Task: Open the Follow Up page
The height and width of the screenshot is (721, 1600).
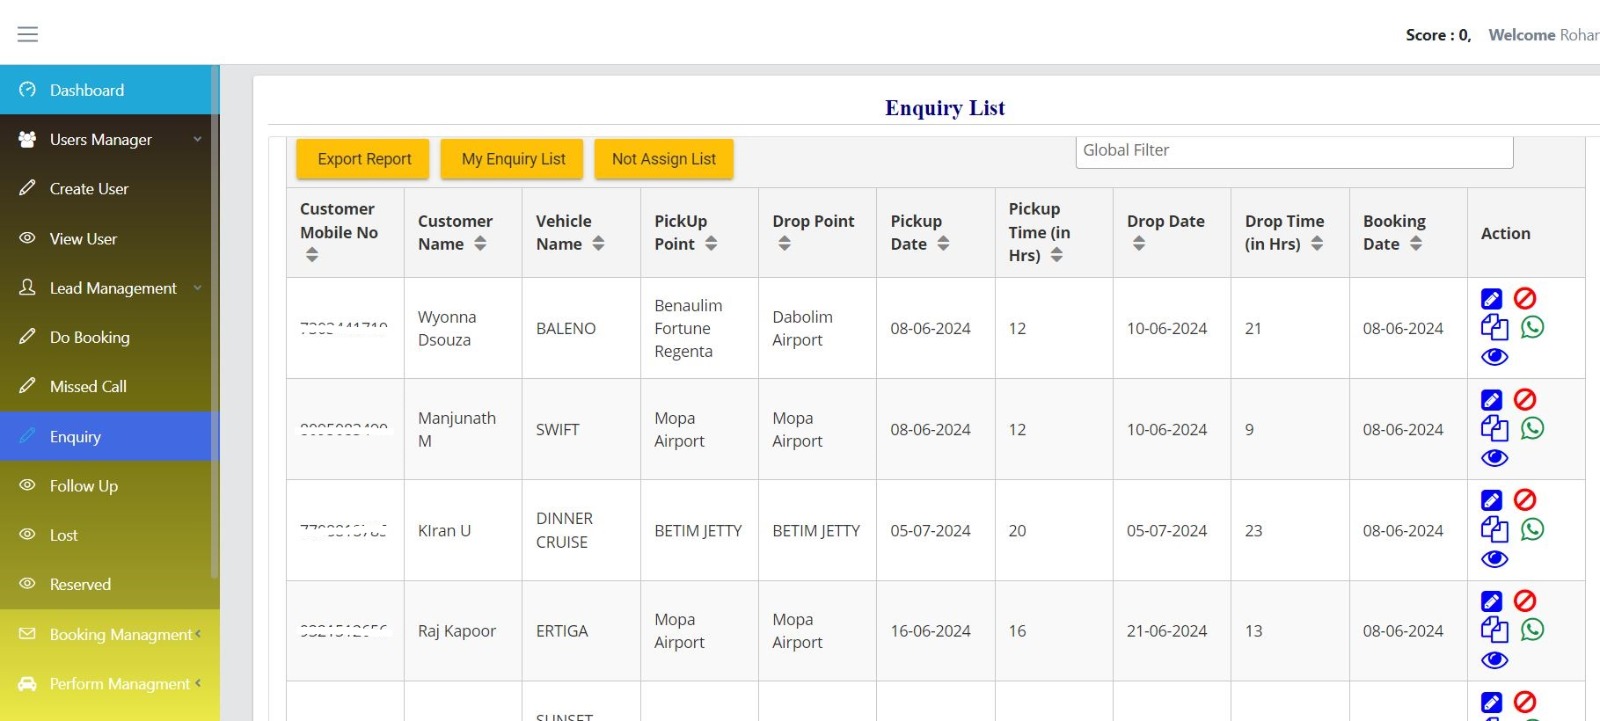Action: (x=84, y=486)
